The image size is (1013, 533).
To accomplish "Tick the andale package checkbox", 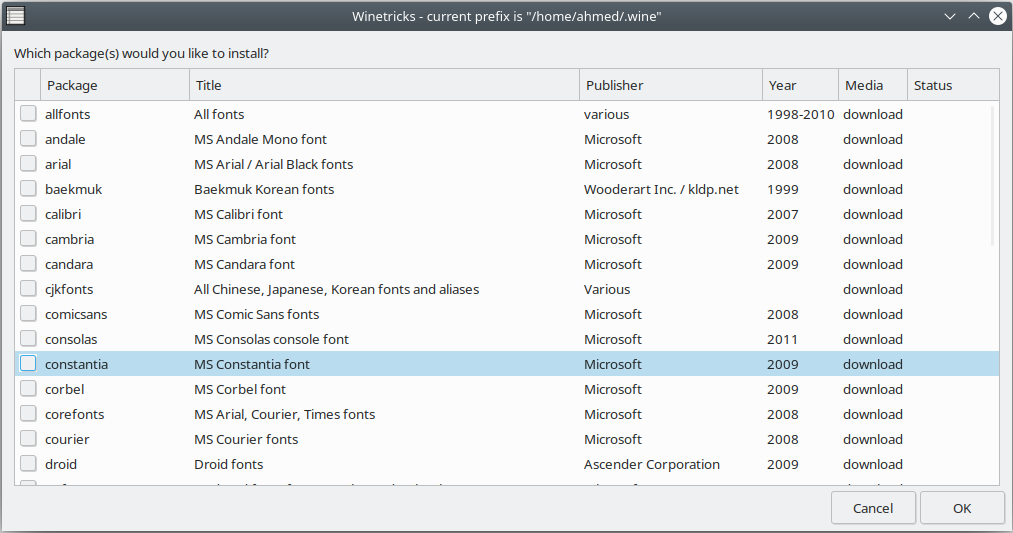I will pos(28,139).
